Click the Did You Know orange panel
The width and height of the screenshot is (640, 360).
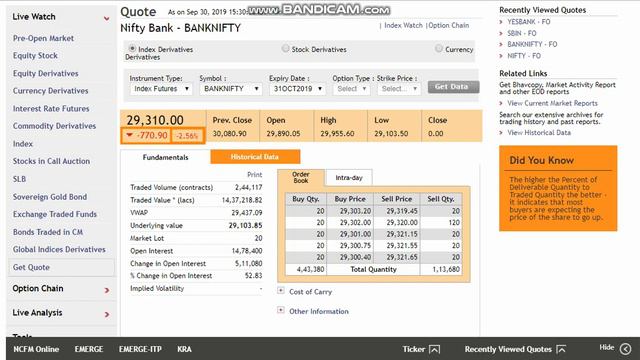tap(558, 188)
